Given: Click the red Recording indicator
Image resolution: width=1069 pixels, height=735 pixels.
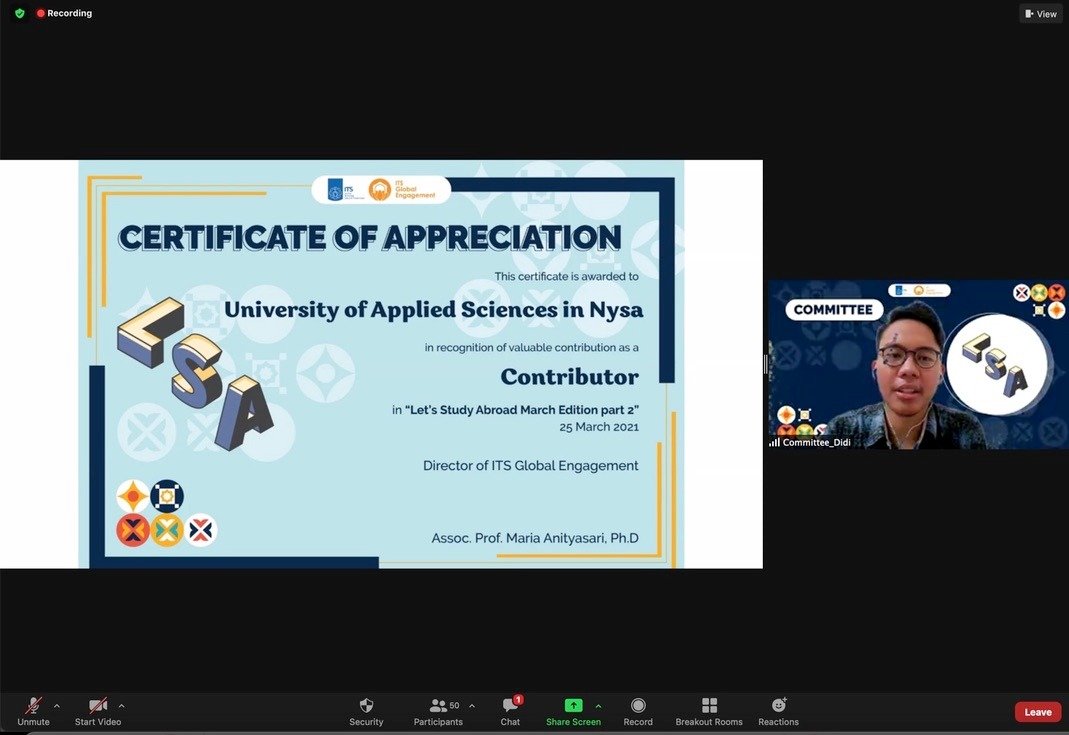Looking at the screenshot, I should pyautogui.click(x=64, y=13).
